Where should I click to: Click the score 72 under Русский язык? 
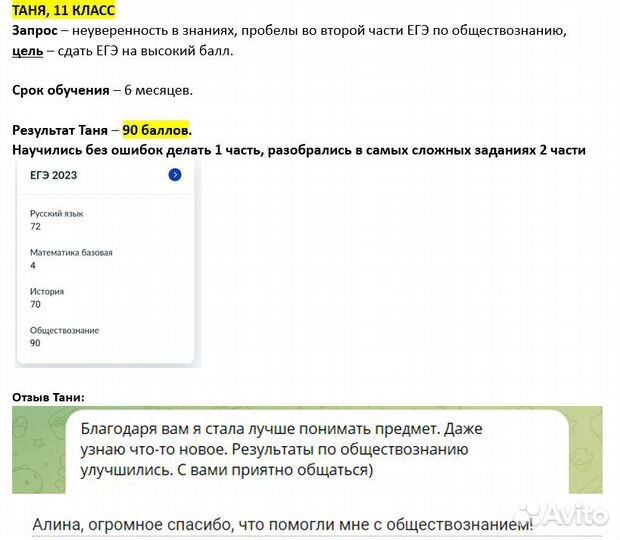(x=35, y=227)
